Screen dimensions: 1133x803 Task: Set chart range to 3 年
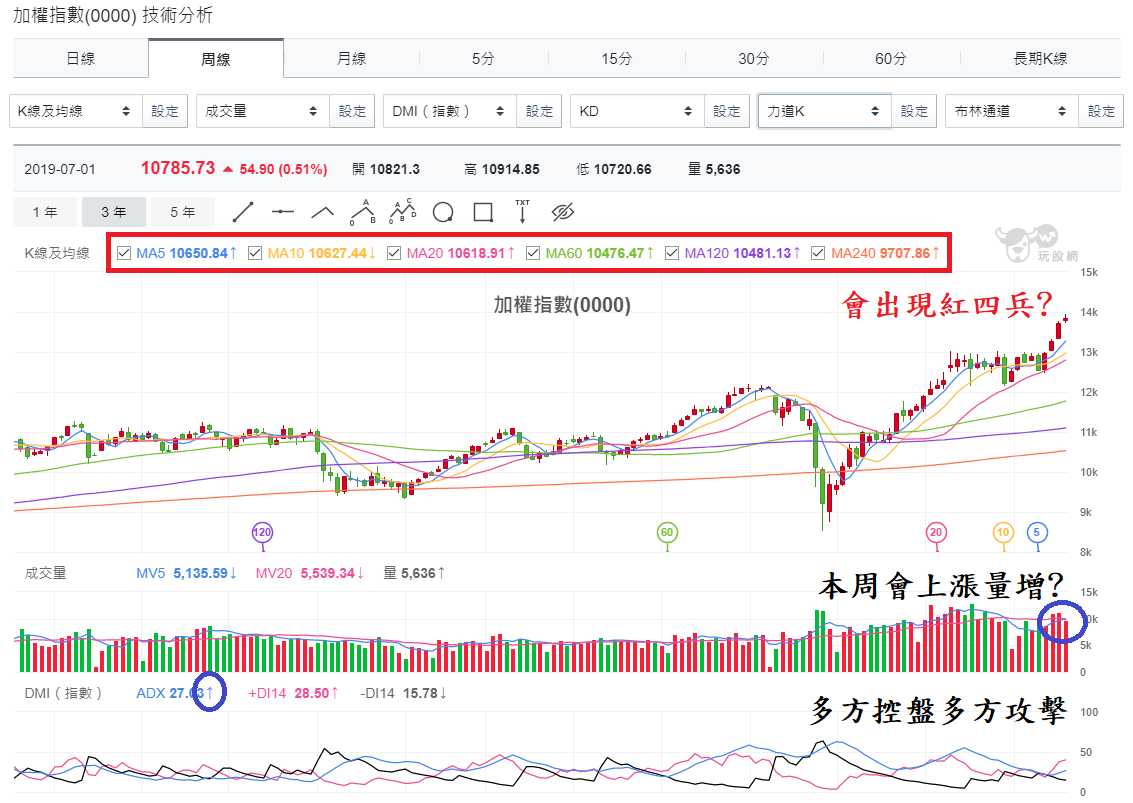pyautogui.click(x=113, y=212)
